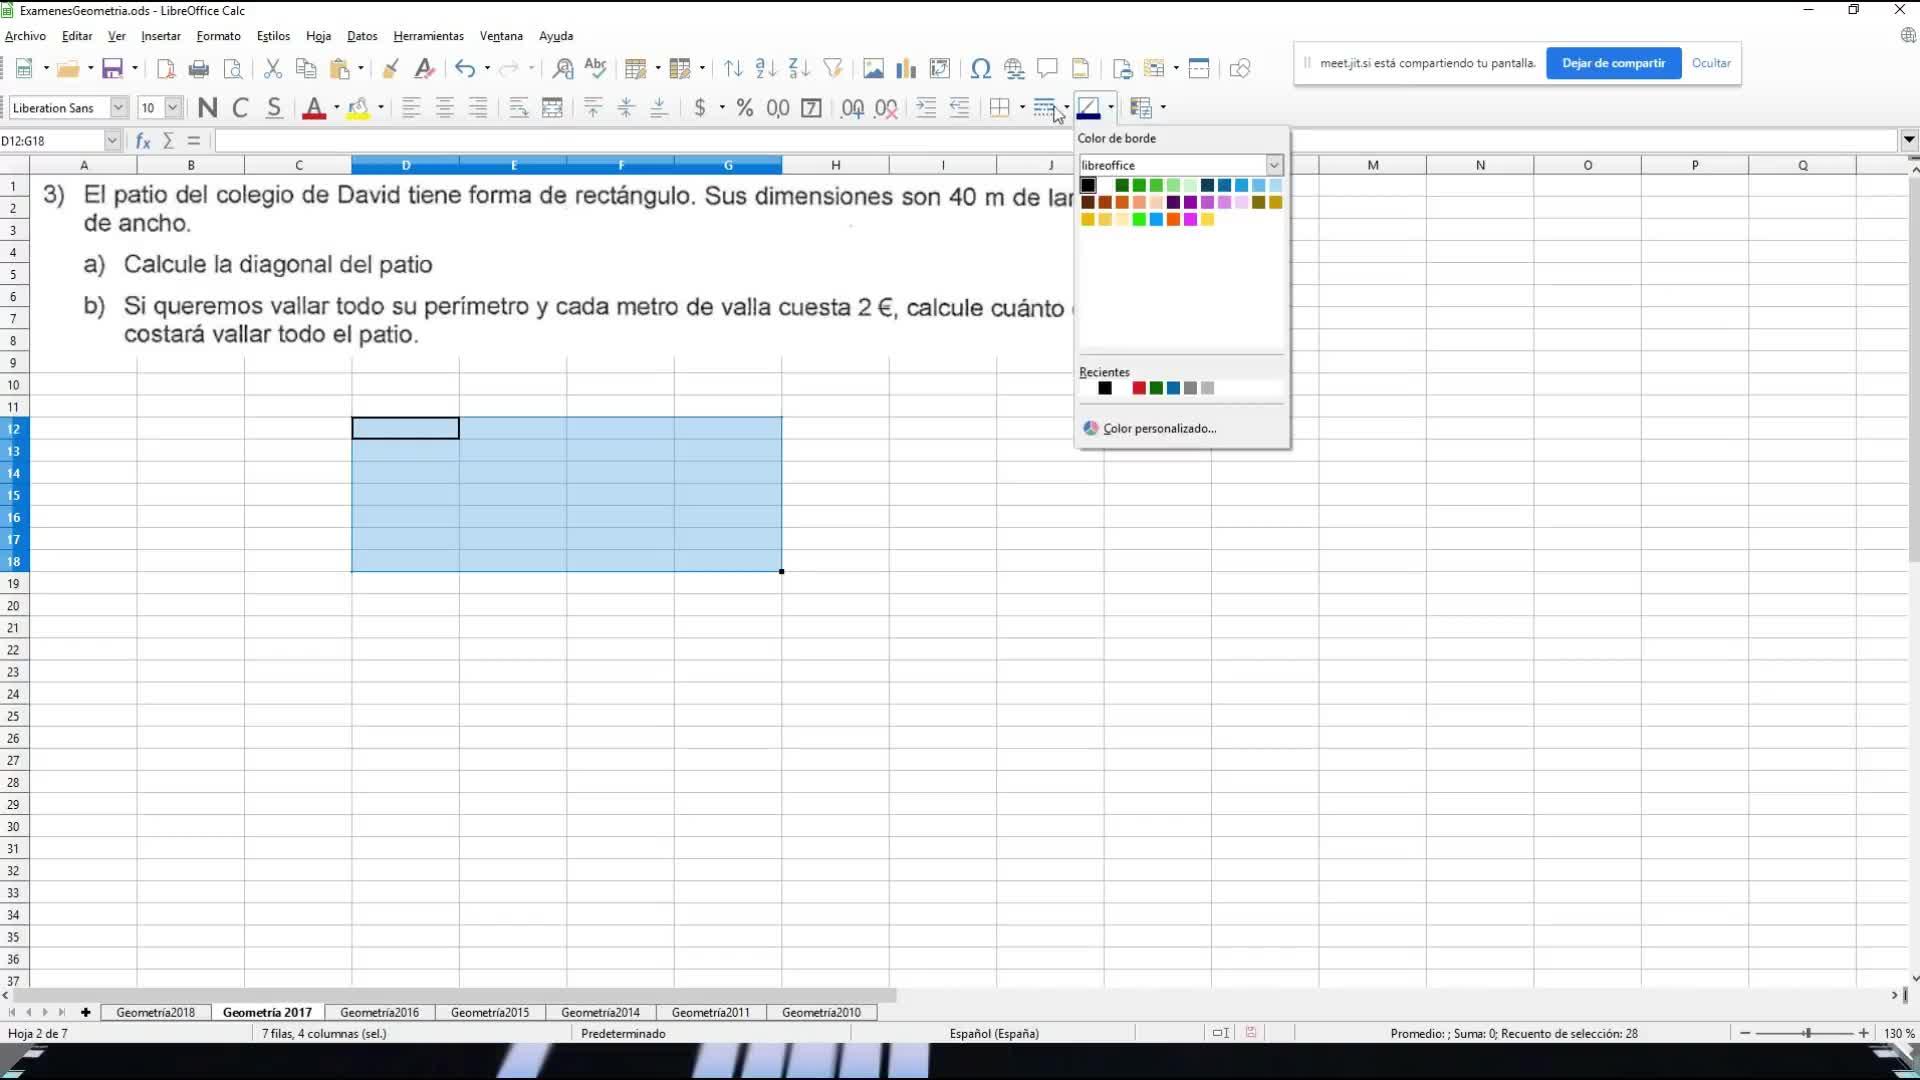This screenshot has height=1080, width=1920.
Task: Click the Save document icon
Action: click(x=112, y=68)
